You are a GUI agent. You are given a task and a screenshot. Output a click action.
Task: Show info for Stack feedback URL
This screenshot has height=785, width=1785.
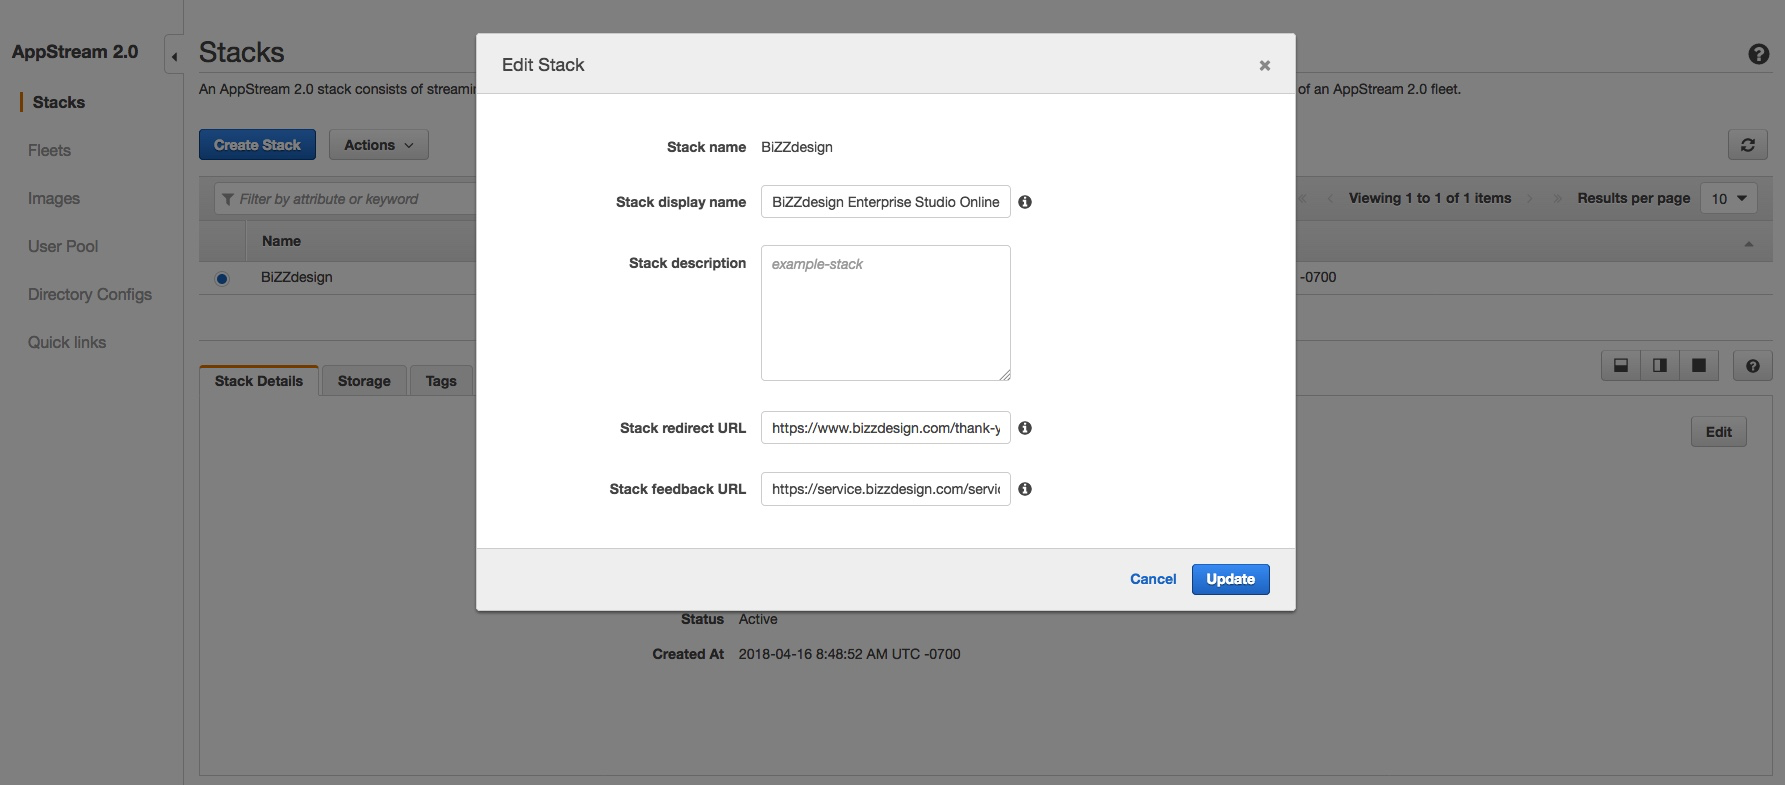point(1025,489)
